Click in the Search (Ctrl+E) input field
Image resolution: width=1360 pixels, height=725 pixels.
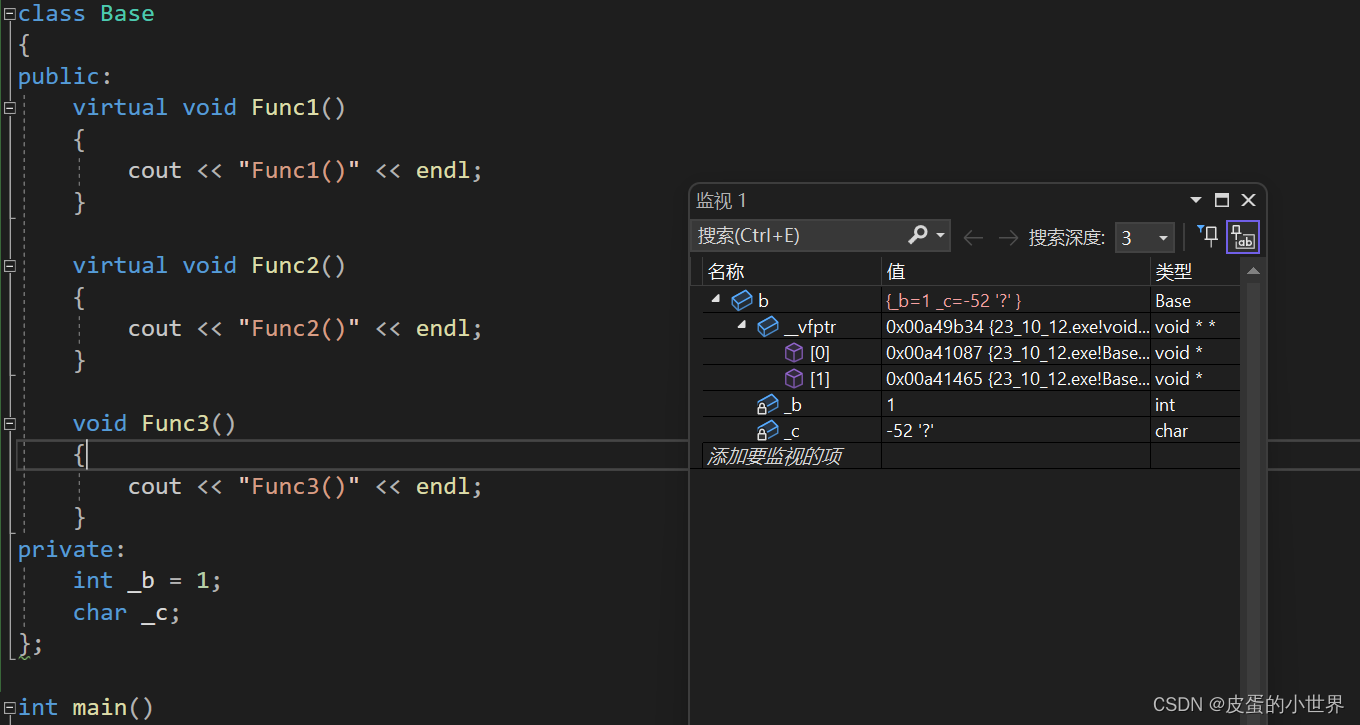point(800,236)
